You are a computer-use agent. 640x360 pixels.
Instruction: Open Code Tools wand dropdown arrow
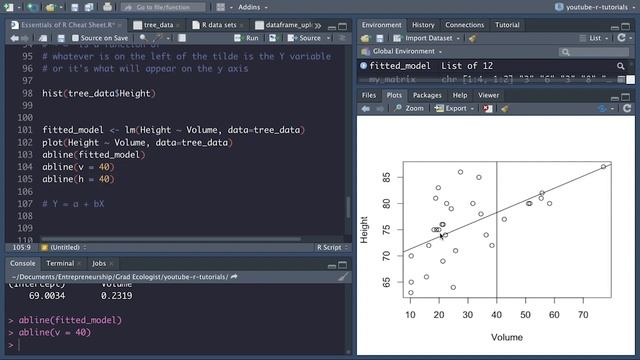click(x=168, y=38)
